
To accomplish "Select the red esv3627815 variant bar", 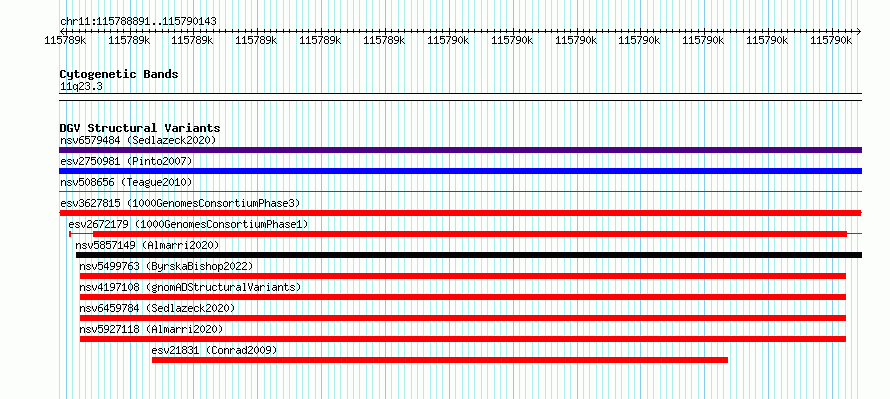I will (x=460, y=213).
